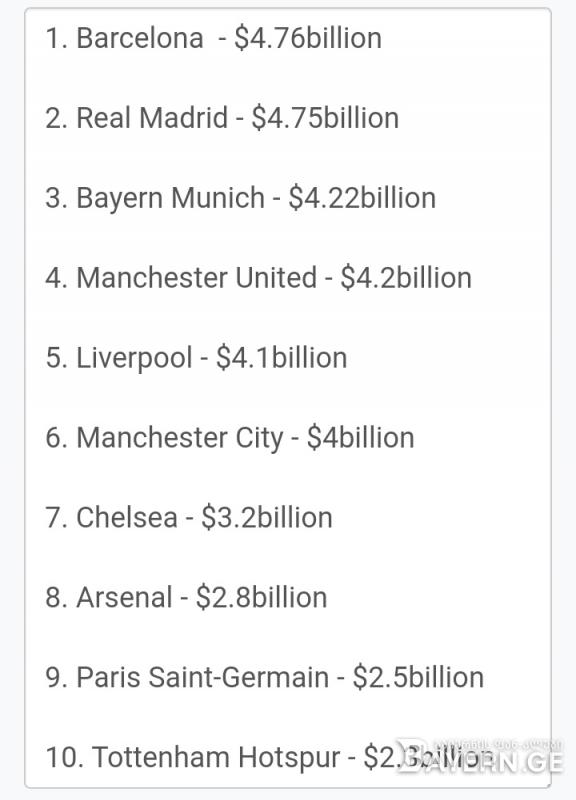Viewport: 576px width, 800px height.
Task: Click the Chelsea $3.2billion line
Action: [189, 518]
